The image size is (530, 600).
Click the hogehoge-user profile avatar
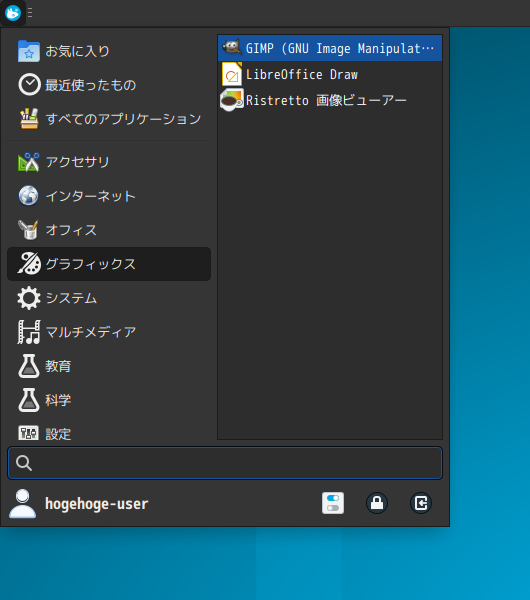23,504
